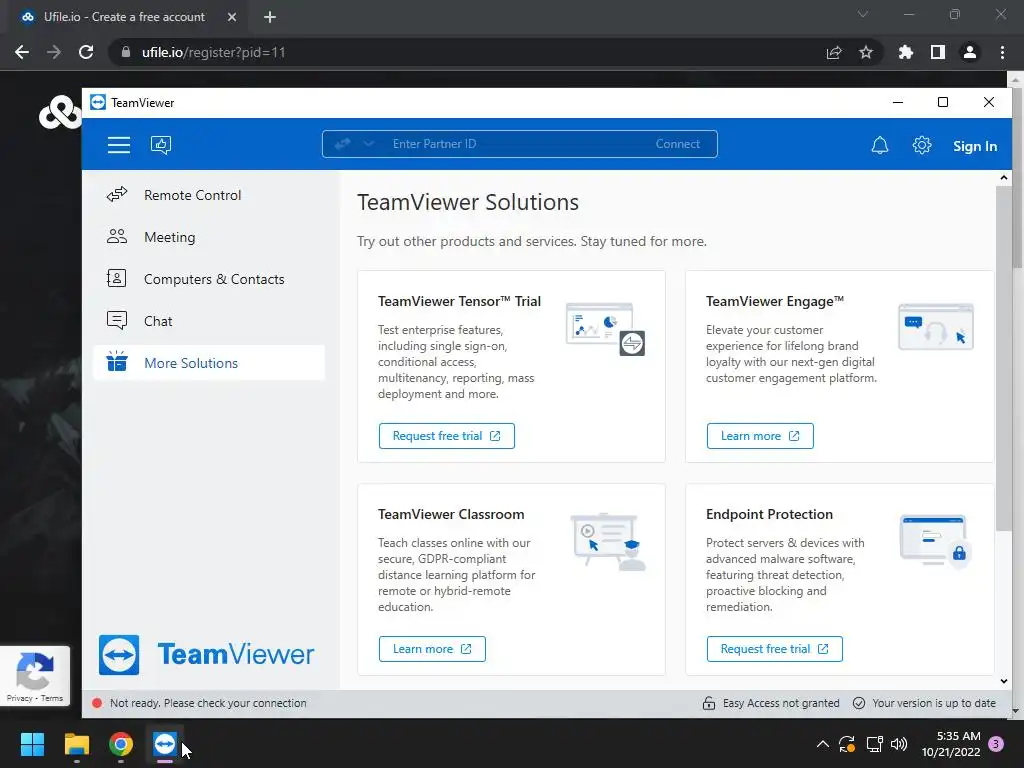Click 'Easy Access not granted' text
This screenshot has width=1024, height=768.
[x=781, y=703]
